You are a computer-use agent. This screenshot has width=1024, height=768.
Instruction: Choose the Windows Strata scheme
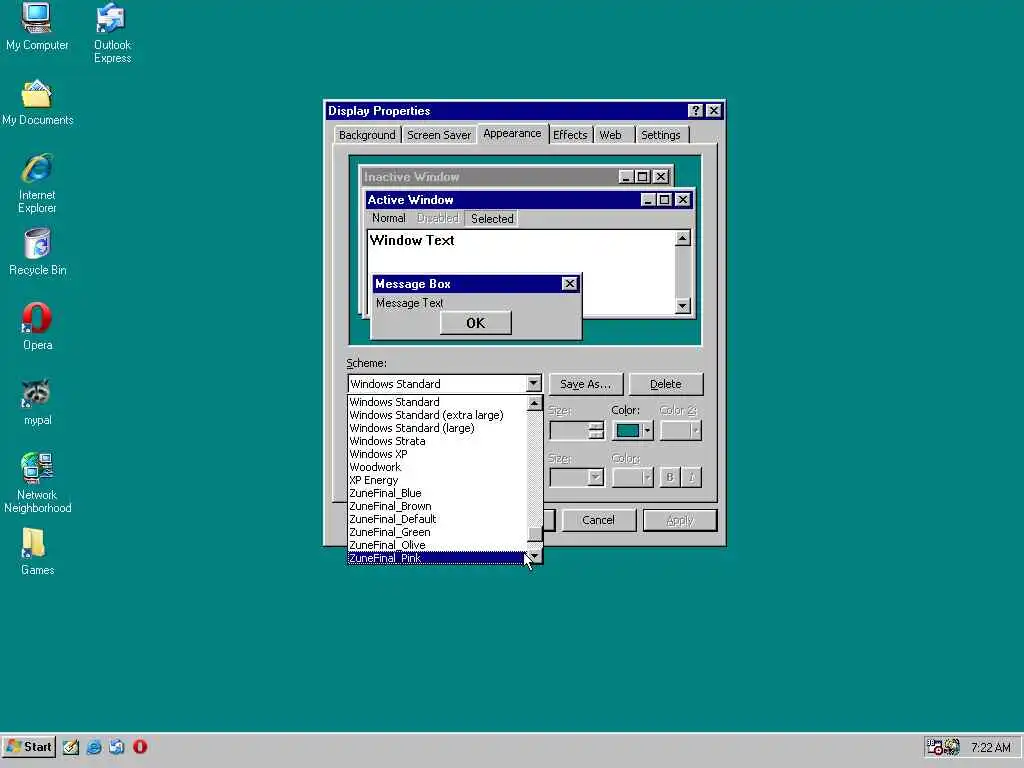(x=438, y=441)
